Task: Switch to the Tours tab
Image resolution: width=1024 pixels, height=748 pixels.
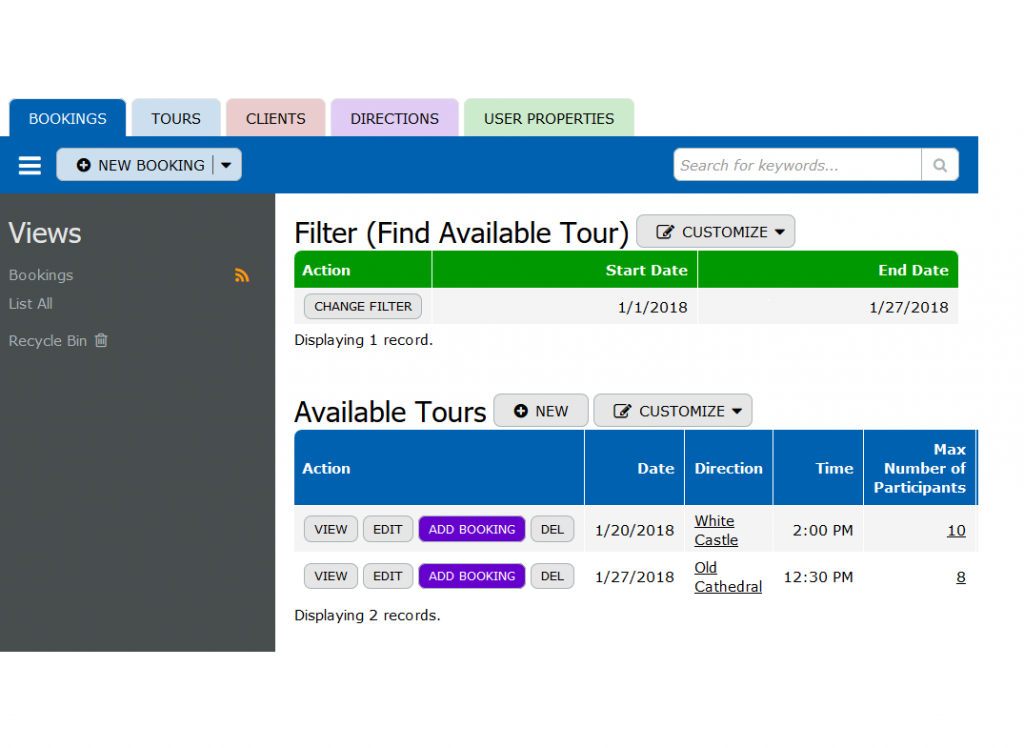Action: point(176,118)
